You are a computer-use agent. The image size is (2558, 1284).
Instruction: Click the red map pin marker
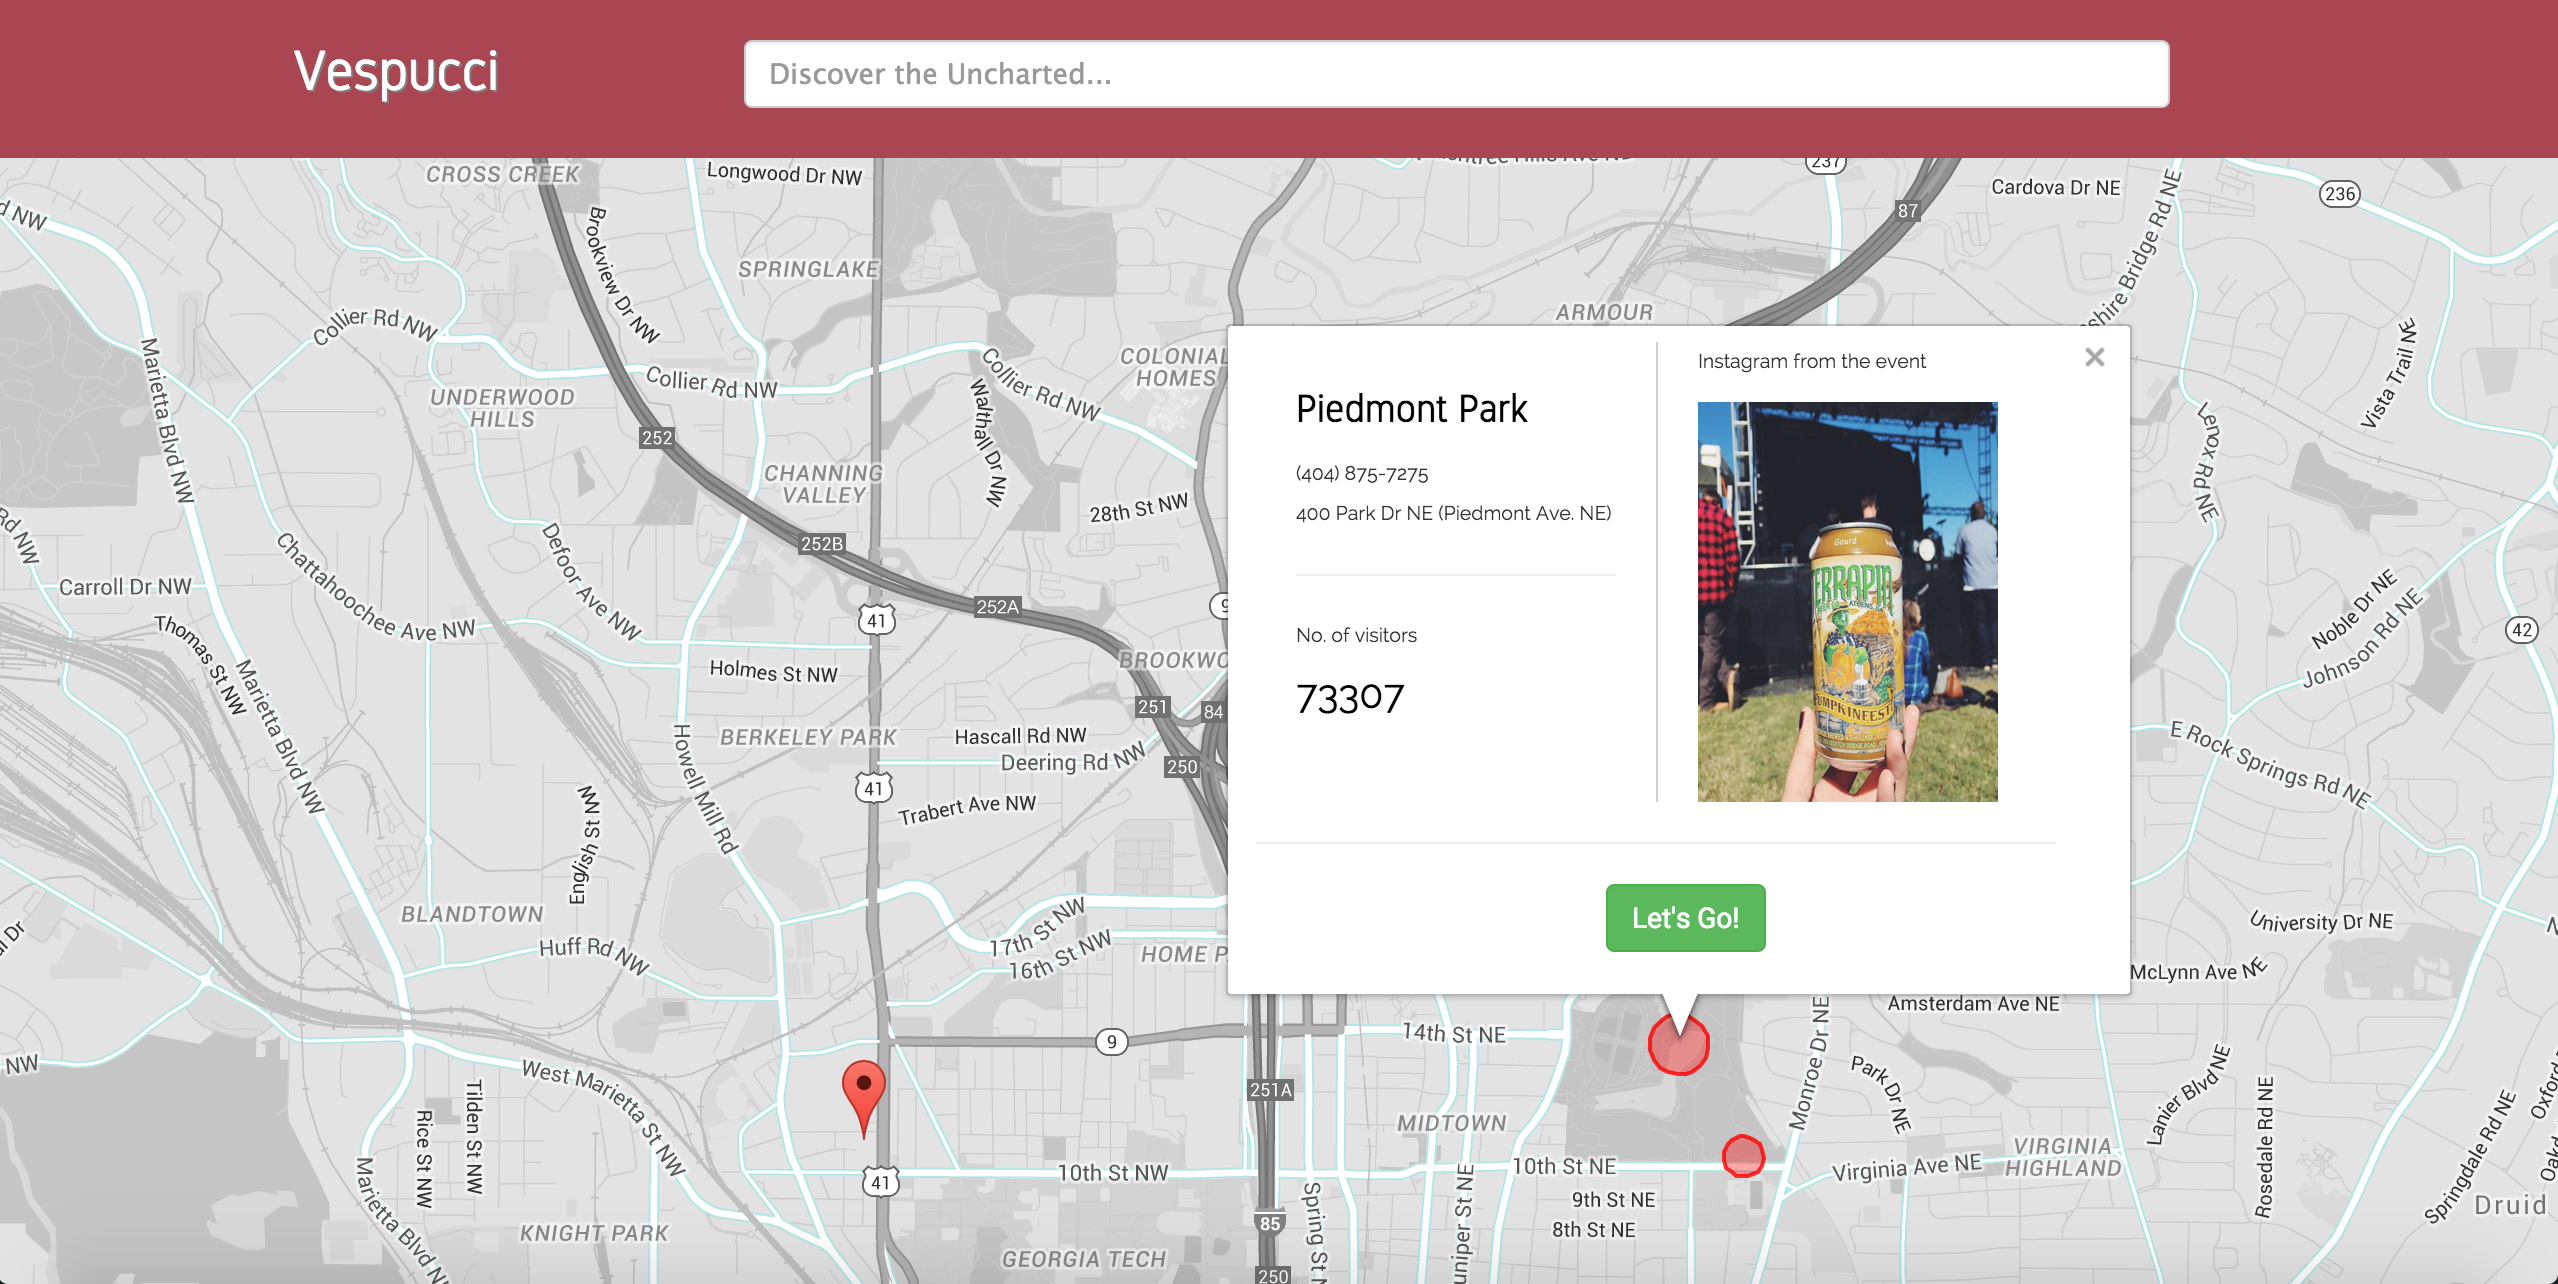tap(863, 1090)
